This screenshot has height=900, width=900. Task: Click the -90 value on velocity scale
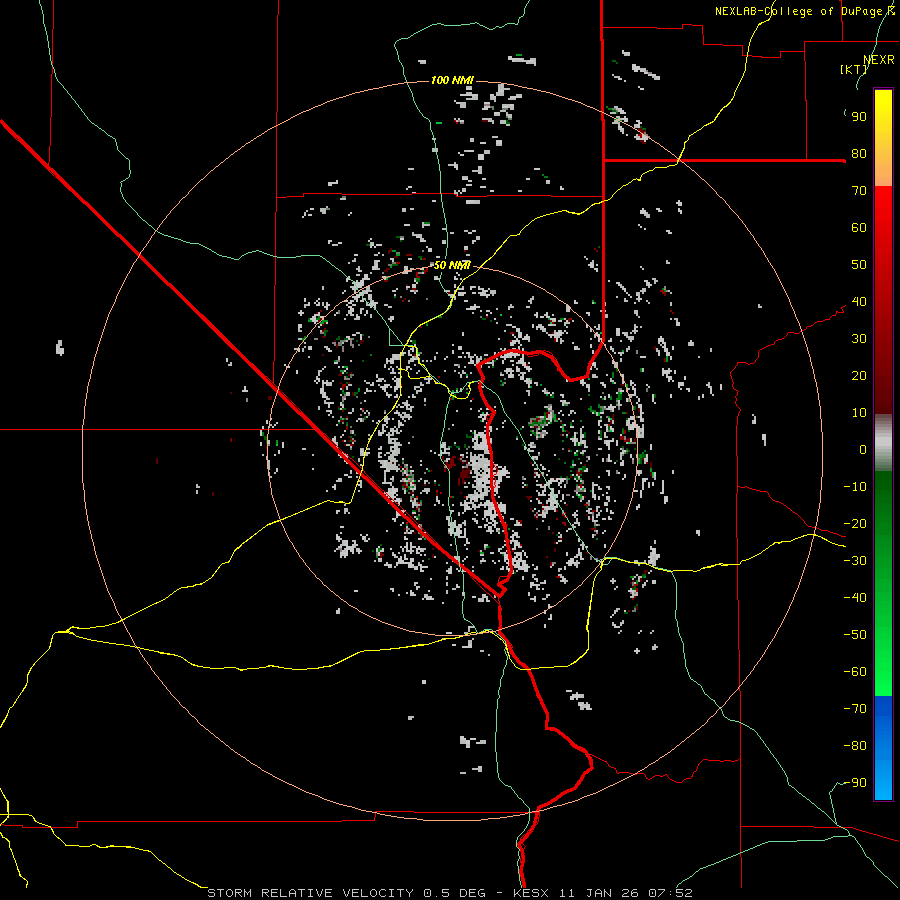[x=855, y=783]
